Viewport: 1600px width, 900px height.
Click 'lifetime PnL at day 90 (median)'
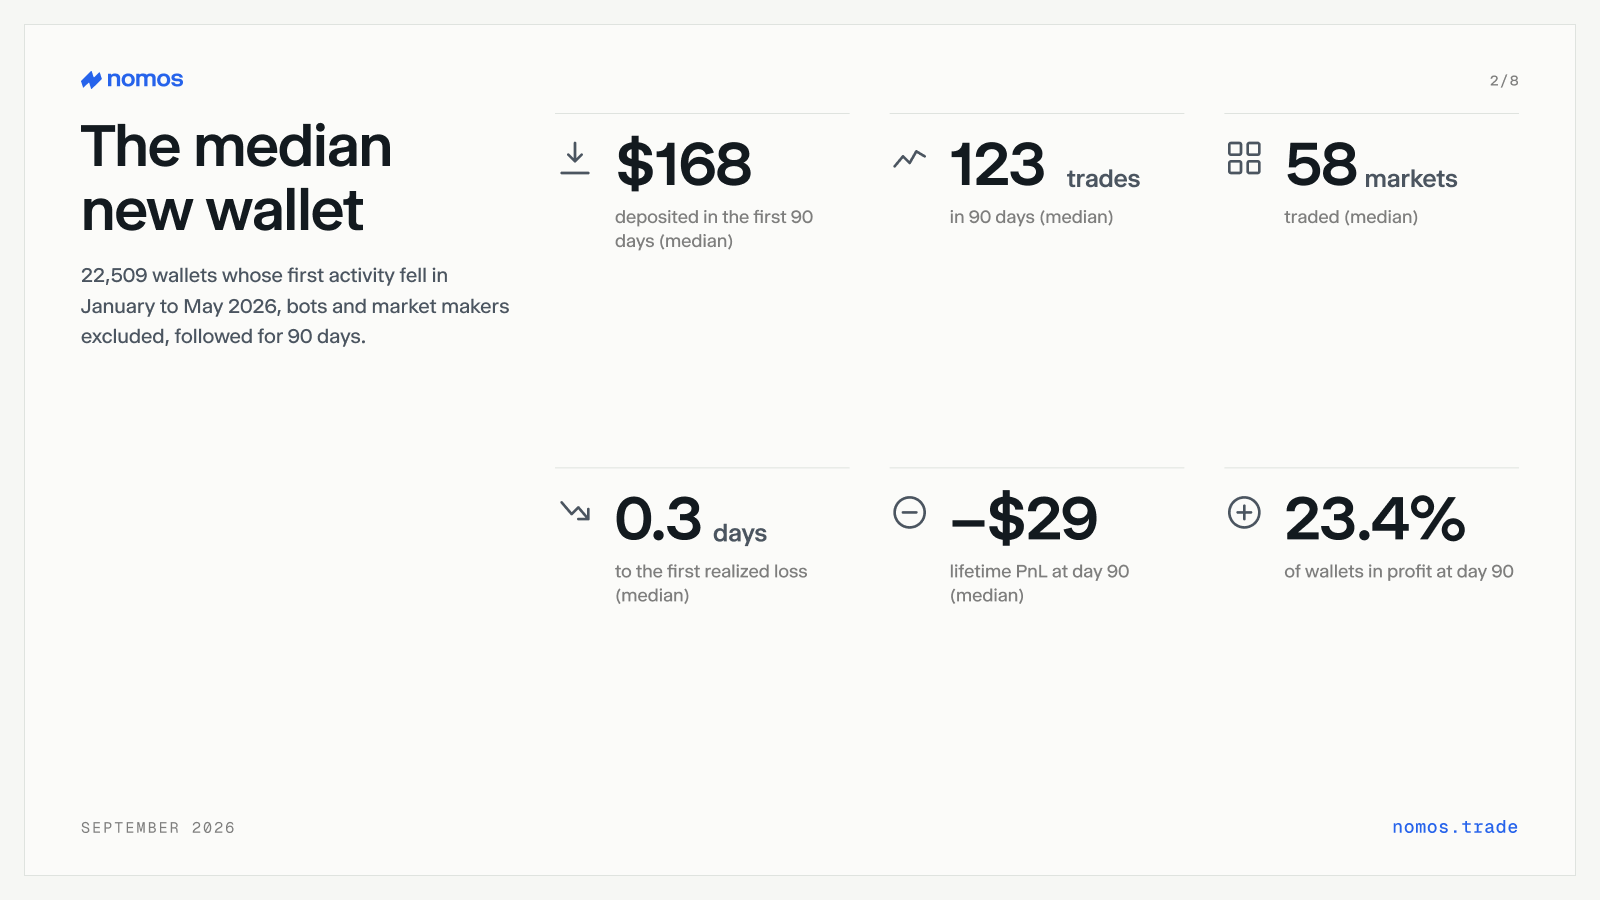click(1039, 583)
